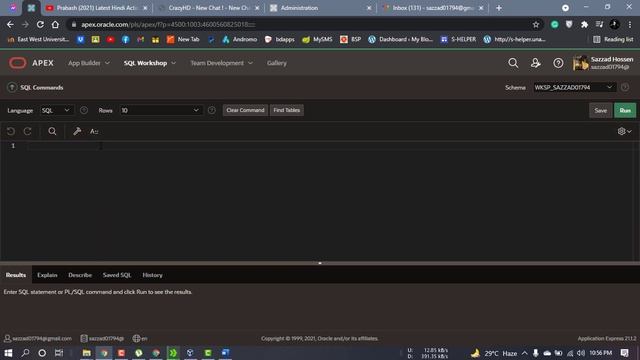The width and height of the screenshot is (640, 360).
Task: Undo last edit in editor toolbar
Action: tap(11, 131)
